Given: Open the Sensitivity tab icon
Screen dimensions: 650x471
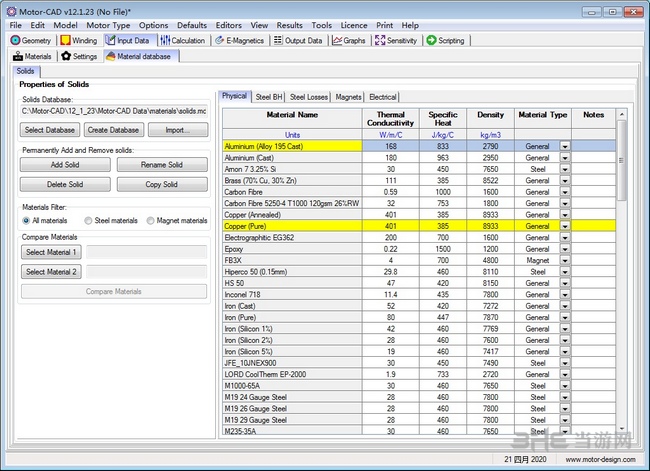Looking at the screenshot, I should point(380,40).
